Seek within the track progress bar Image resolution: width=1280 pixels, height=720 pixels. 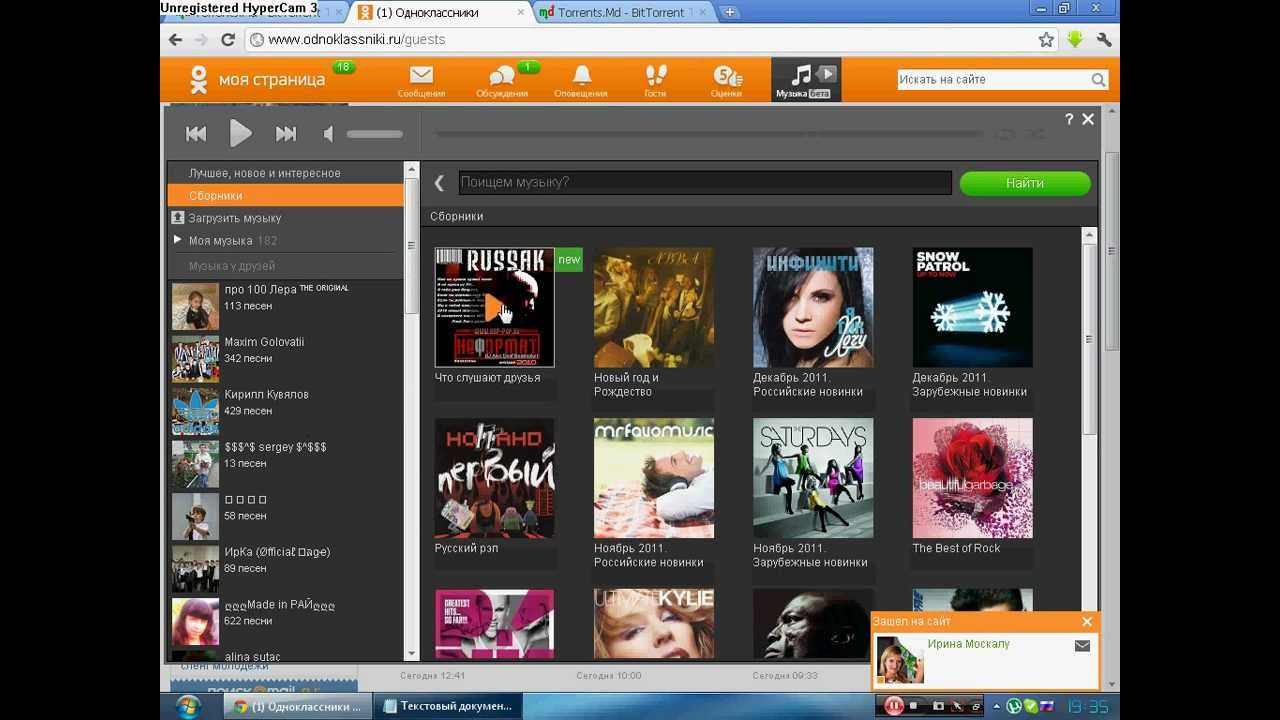[x=710, y=133]
